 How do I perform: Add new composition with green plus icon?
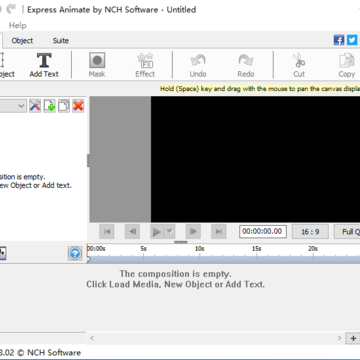(x=49, y=106)
